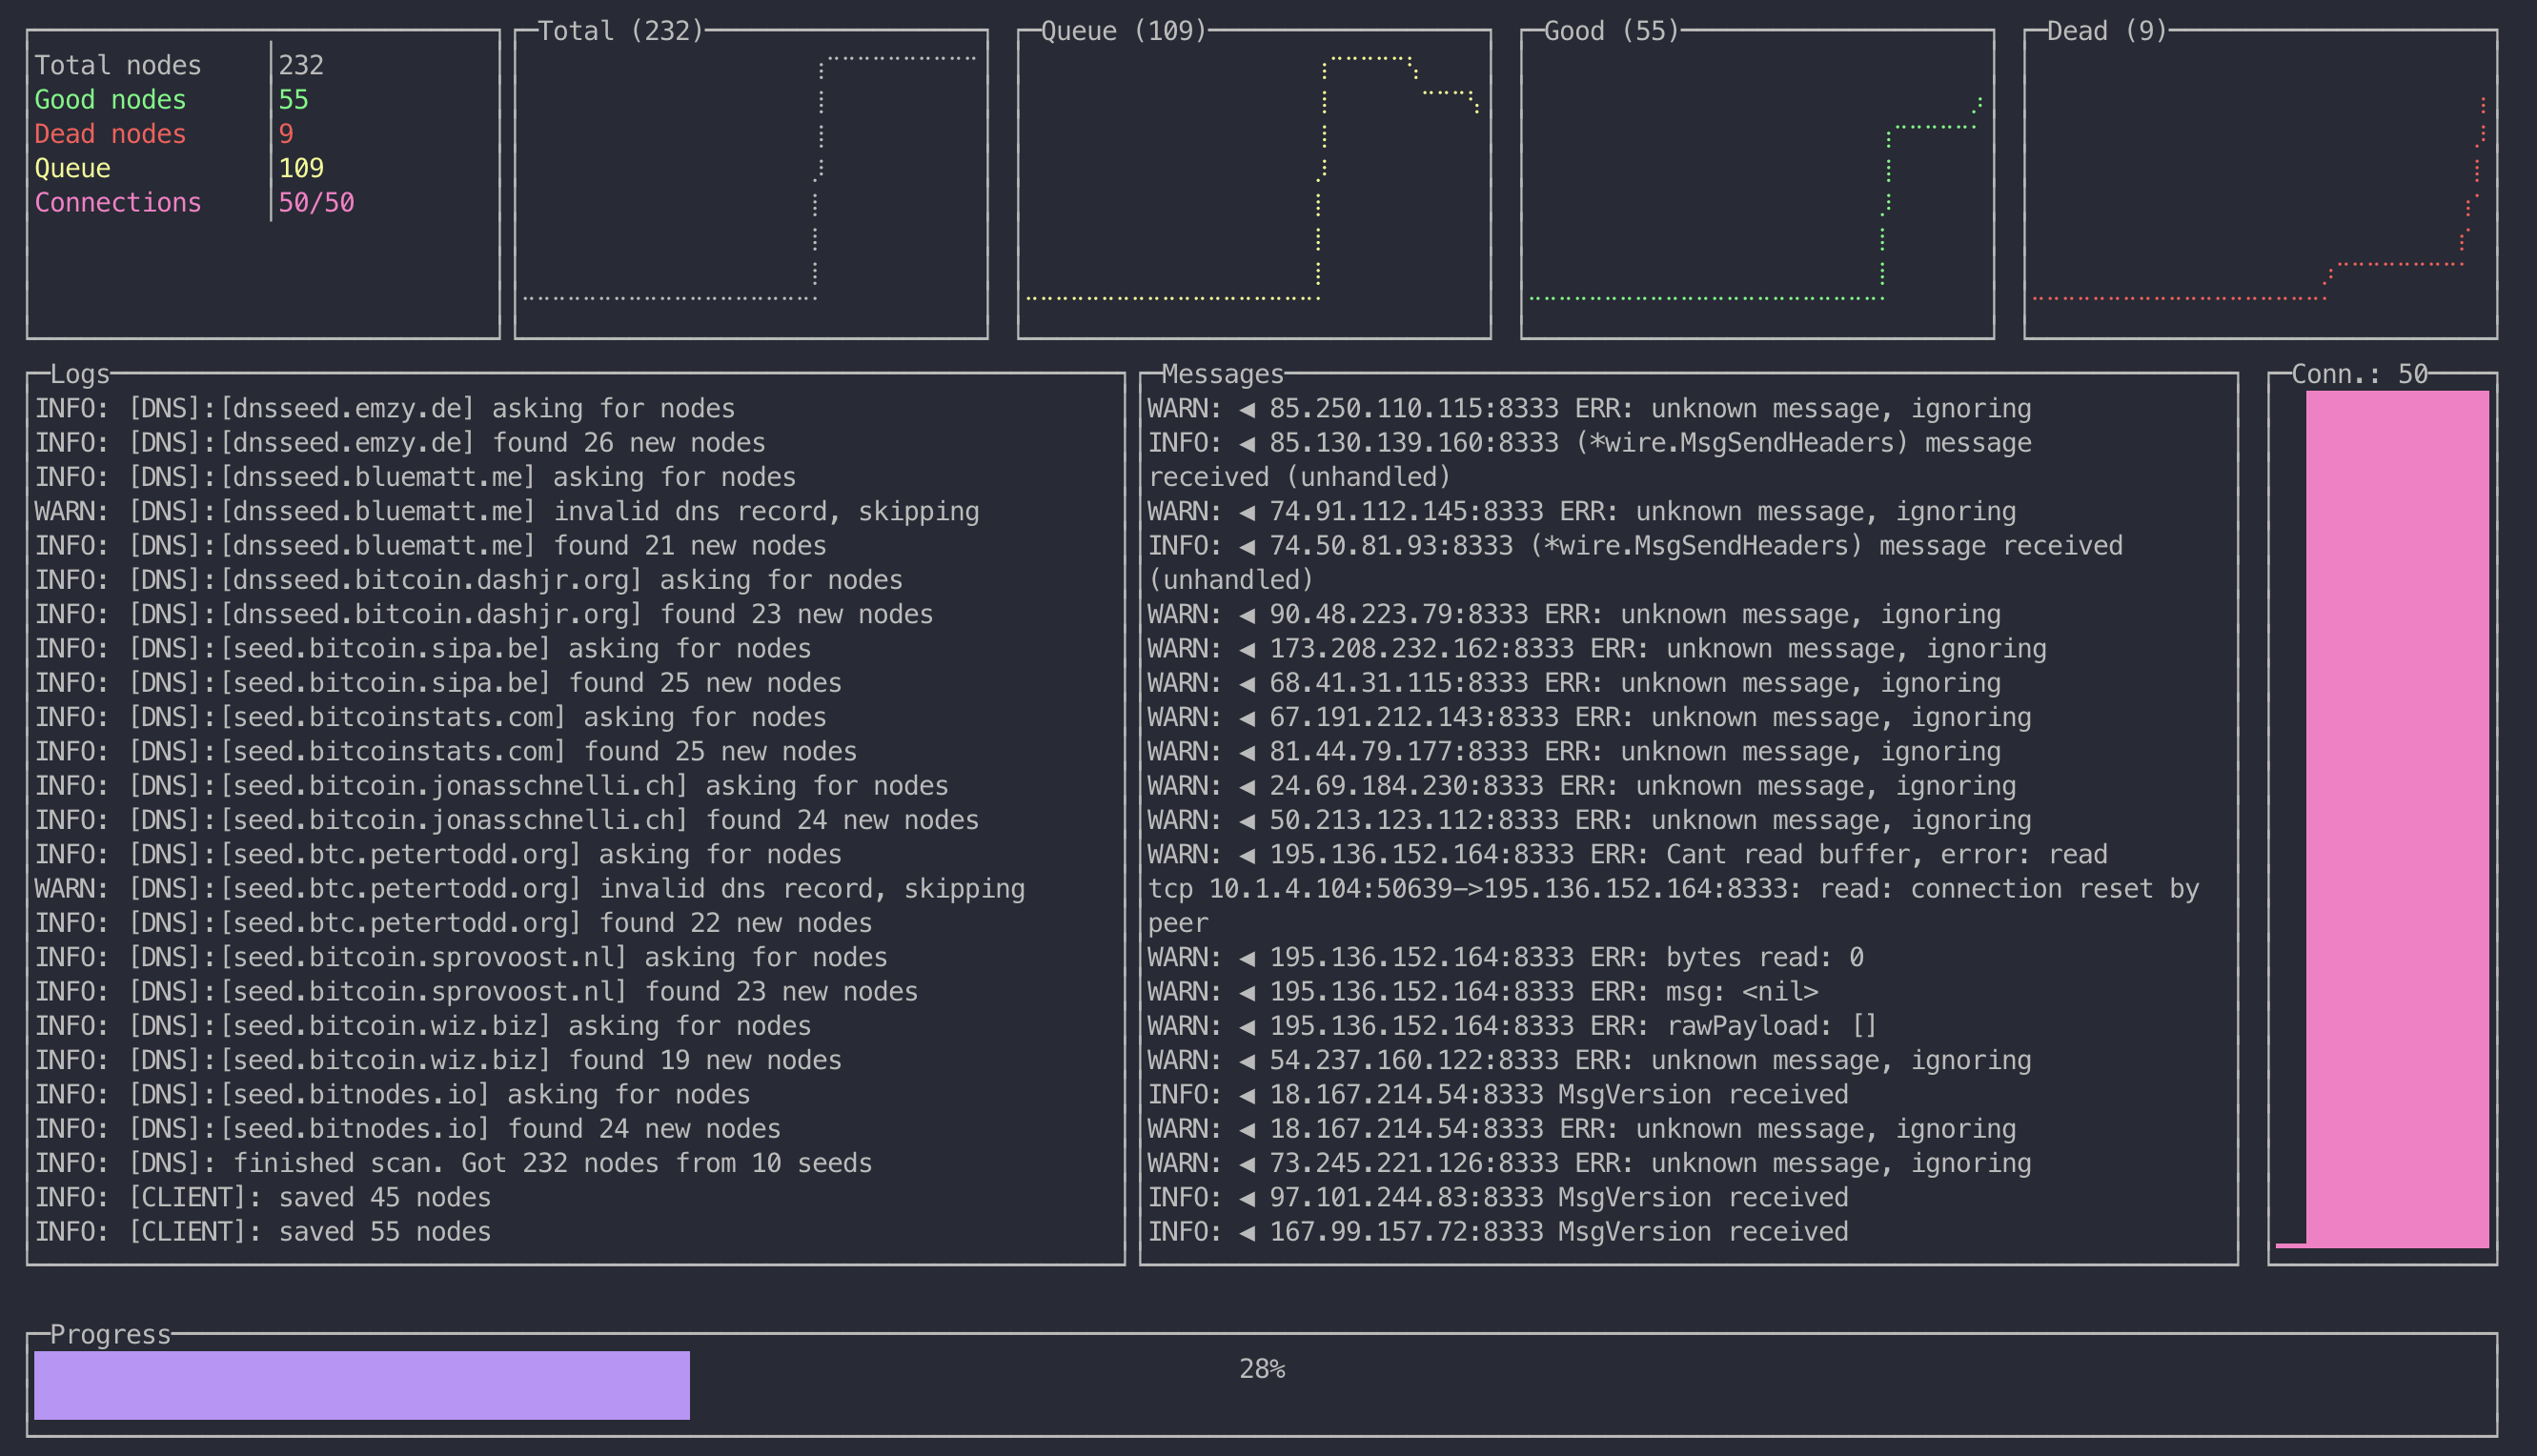Select the Good (55) panel title

(x=1610, y=31)
